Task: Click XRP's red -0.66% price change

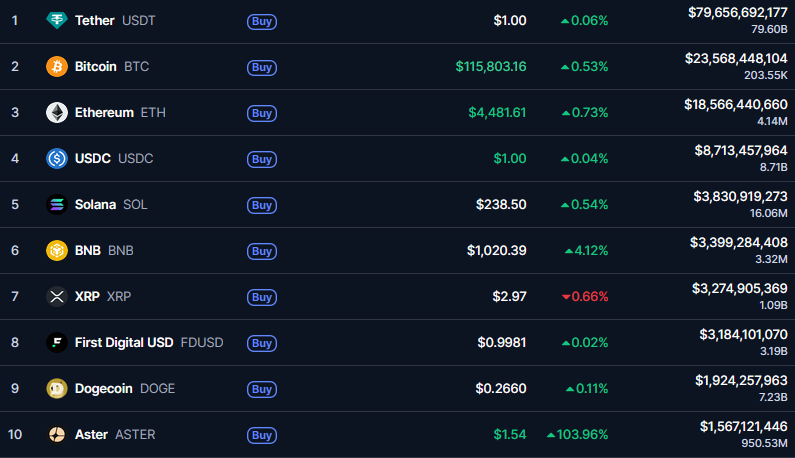Action: 584,296
